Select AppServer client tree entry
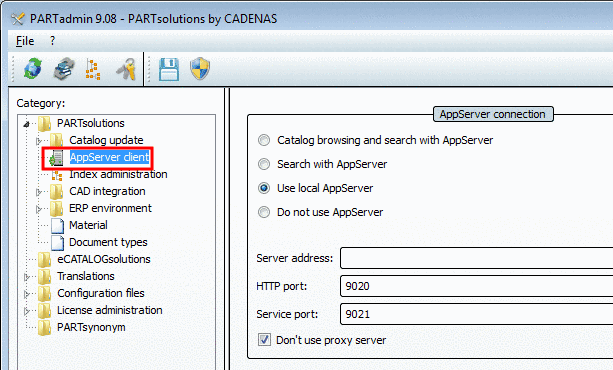The width and height of the screenshot is (613, 370). point(109,157)
